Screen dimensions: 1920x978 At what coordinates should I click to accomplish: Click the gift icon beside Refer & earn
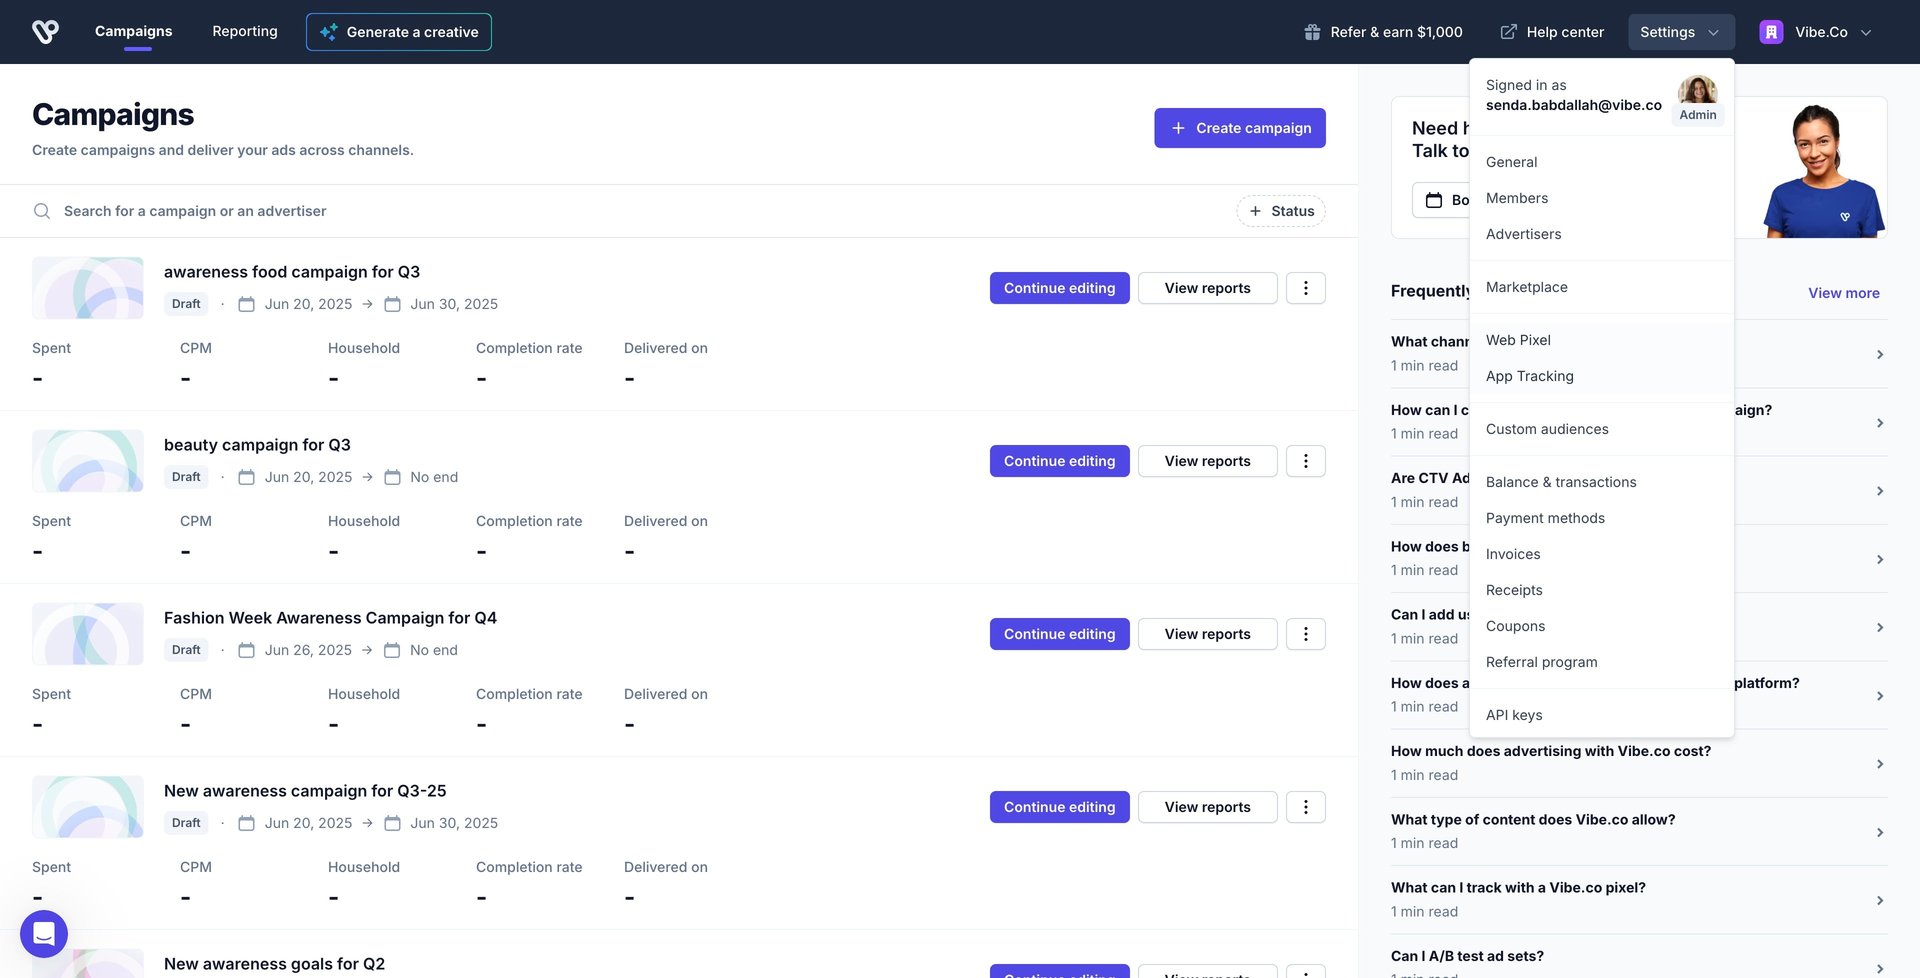pyautogui.click(x=1312, y=32)
